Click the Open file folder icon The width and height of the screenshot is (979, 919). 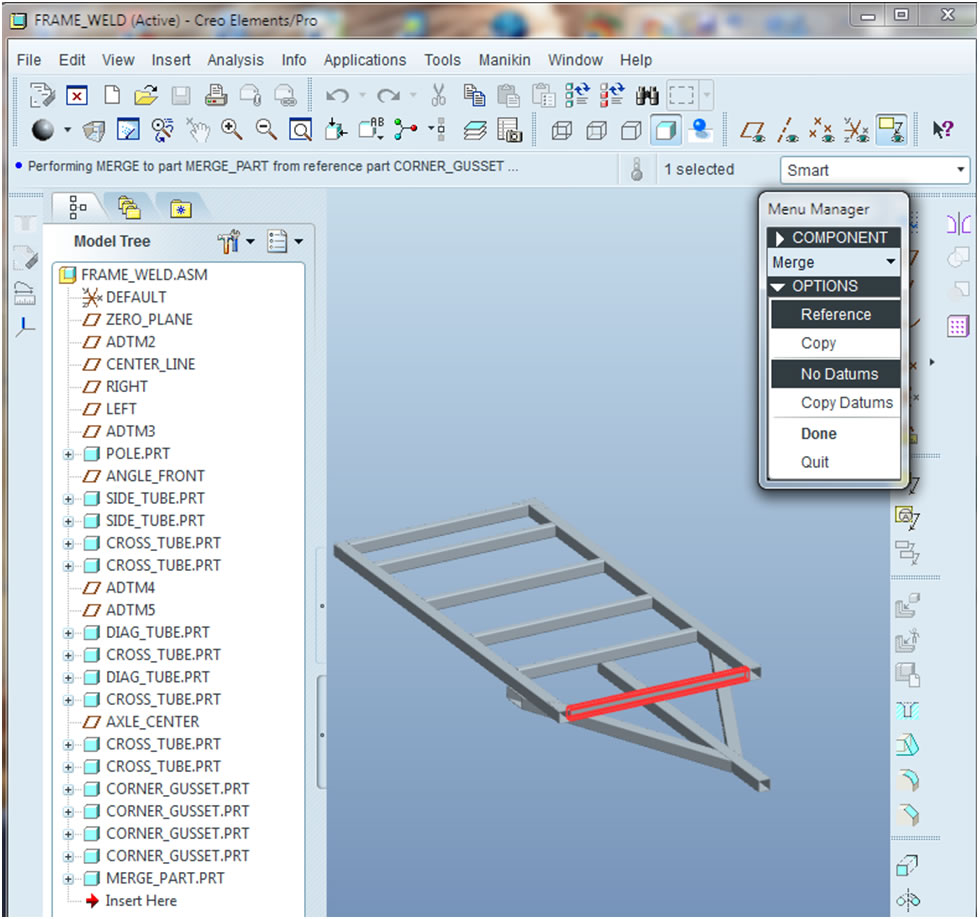click(146, 96)
